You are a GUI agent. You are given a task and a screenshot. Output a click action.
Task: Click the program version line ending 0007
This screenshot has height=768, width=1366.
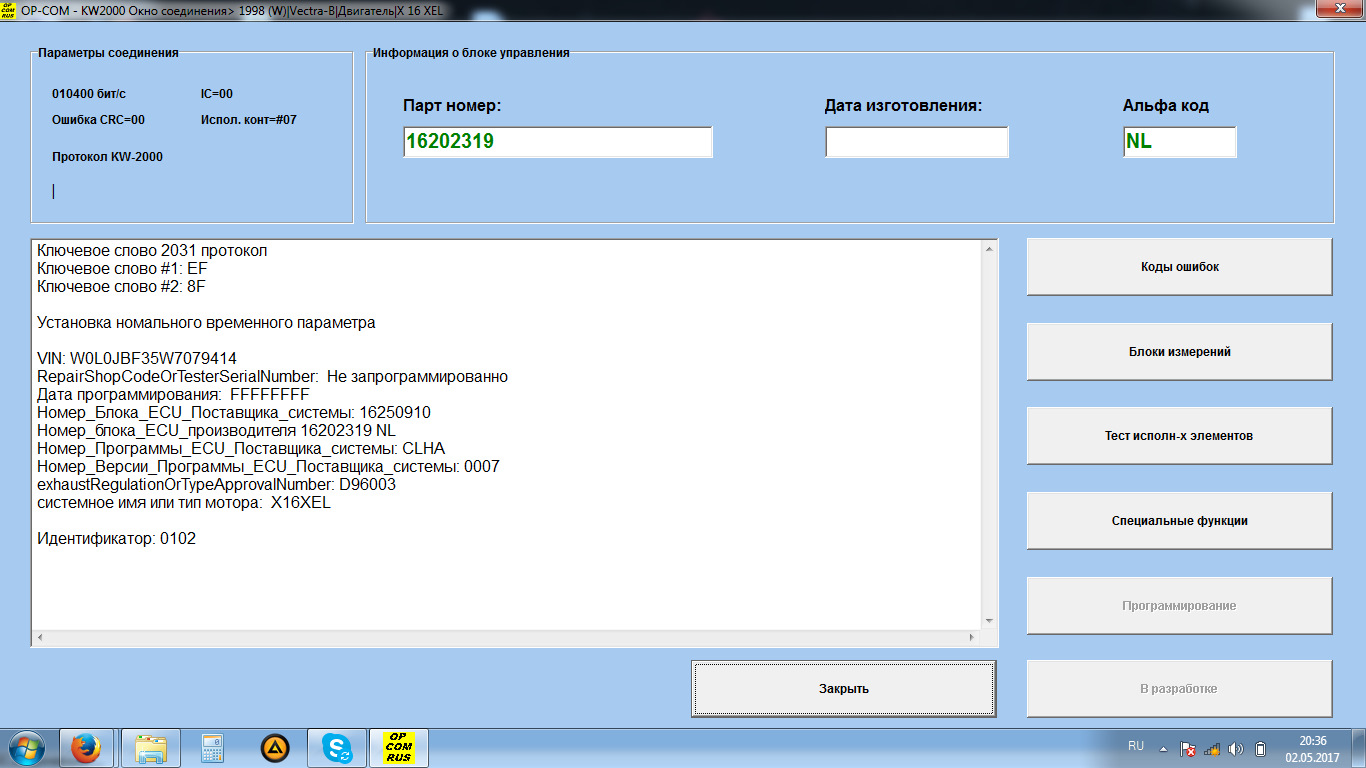tap(268, 466)
